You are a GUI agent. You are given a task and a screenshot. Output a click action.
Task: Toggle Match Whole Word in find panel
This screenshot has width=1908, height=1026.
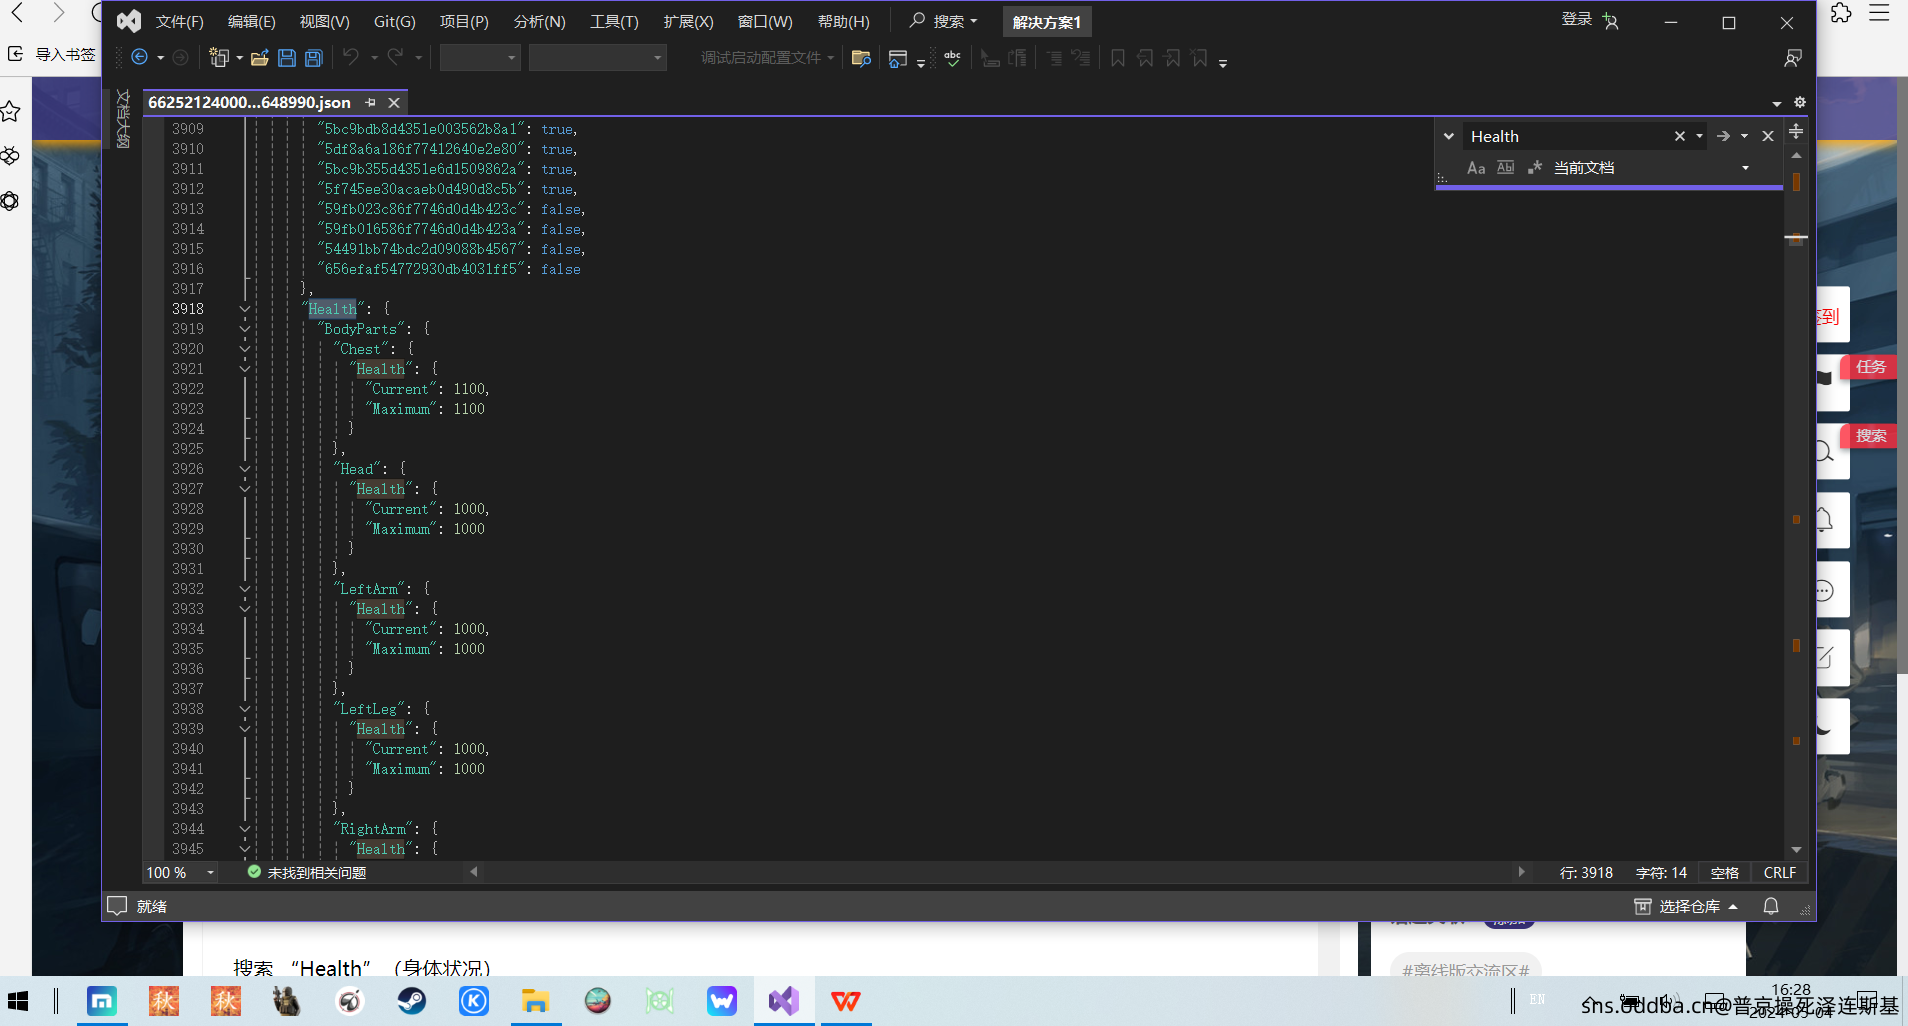tap(1505, 168)
